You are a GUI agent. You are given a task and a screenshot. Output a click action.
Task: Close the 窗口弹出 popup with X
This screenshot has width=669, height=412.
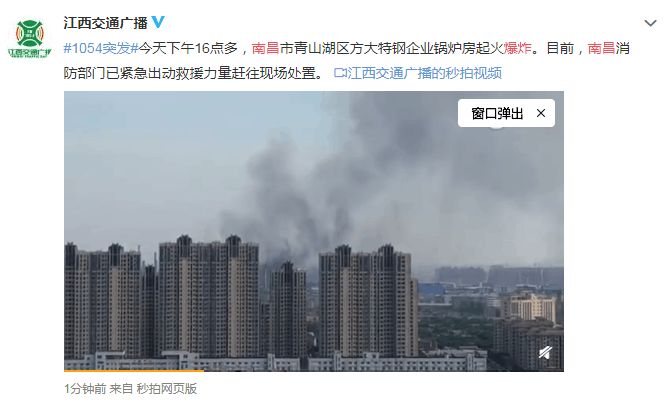[x=541, y=113]
